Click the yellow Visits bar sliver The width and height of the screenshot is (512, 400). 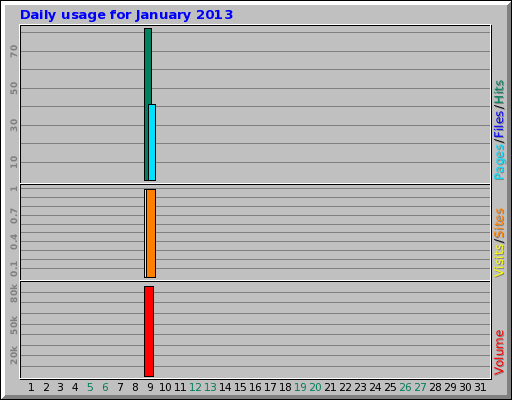click(x=145, y=233)
